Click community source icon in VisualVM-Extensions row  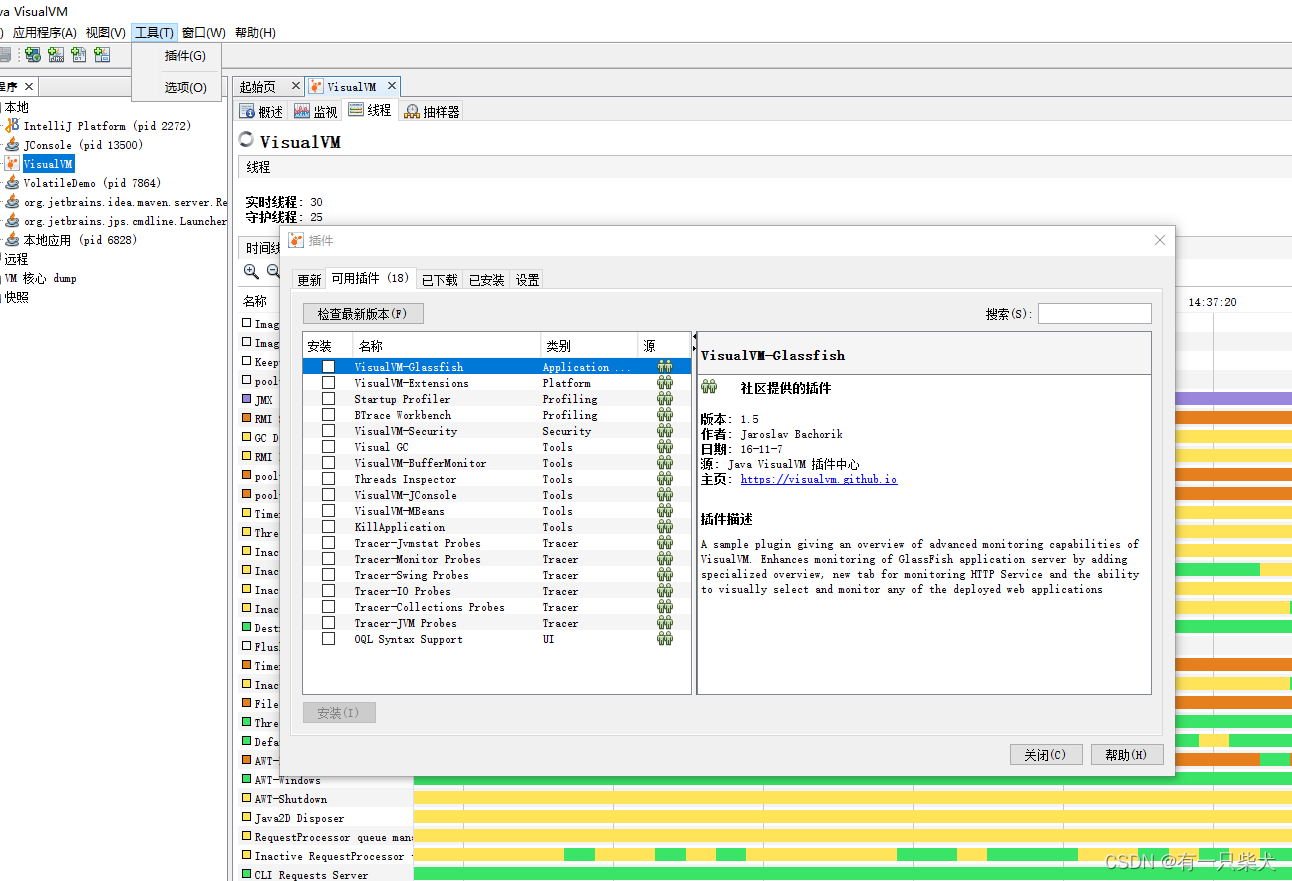coord(665,383)
